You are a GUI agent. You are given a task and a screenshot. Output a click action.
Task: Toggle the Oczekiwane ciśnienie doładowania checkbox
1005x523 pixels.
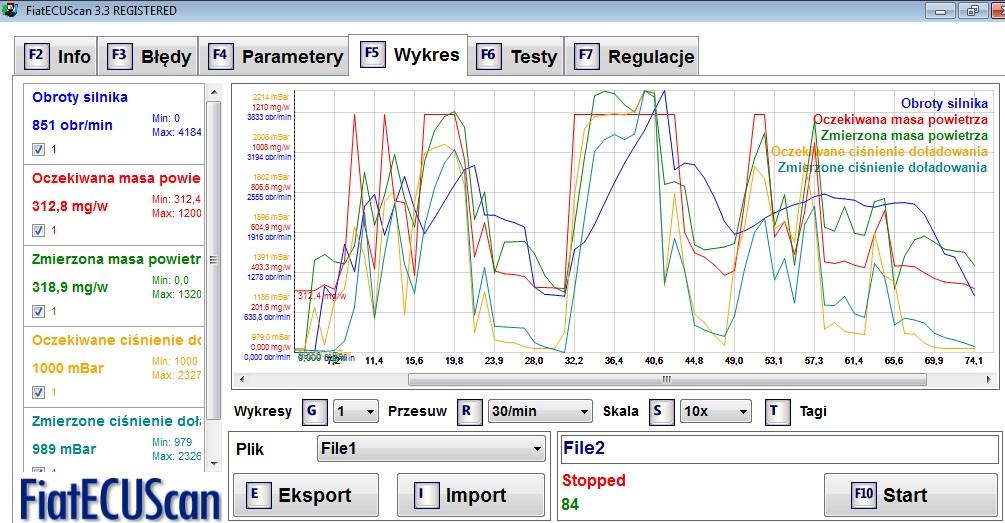(x=38, y=392)
